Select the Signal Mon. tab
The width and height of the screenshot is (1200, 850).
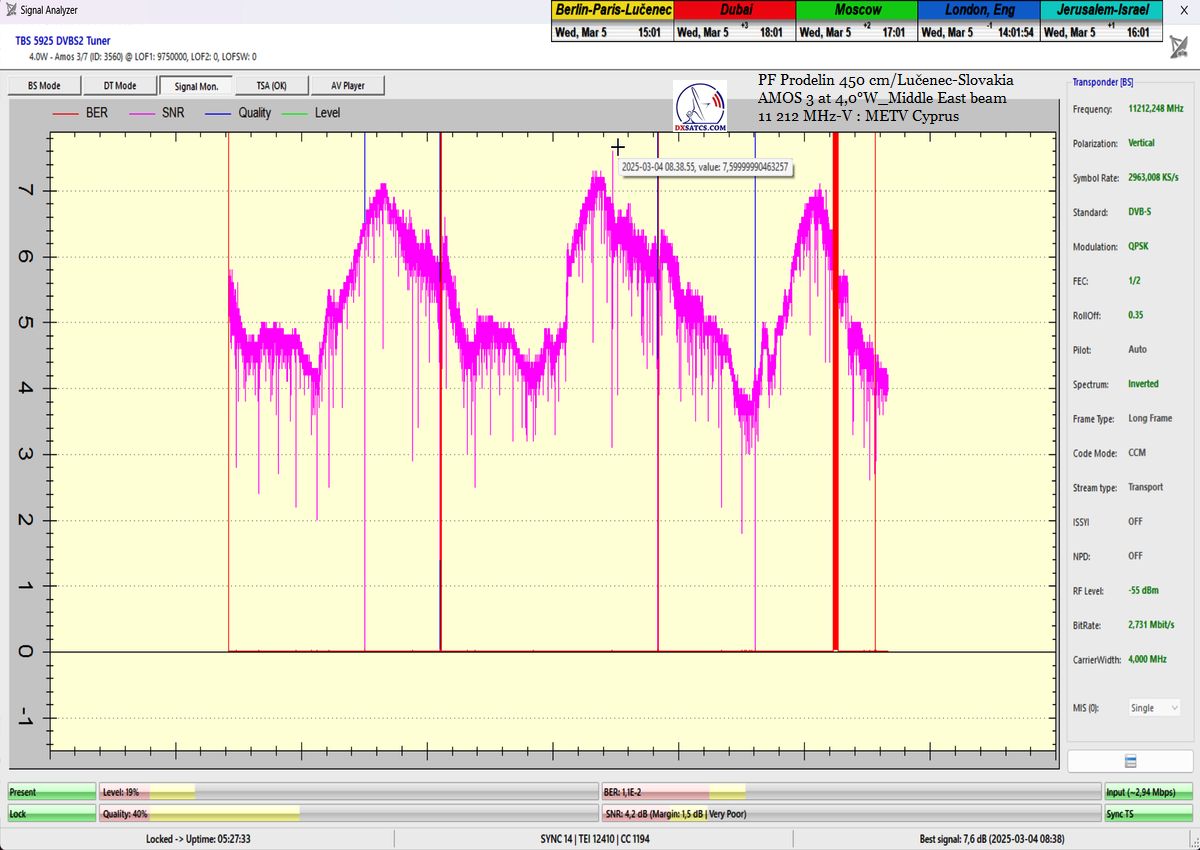coord(196,86)
